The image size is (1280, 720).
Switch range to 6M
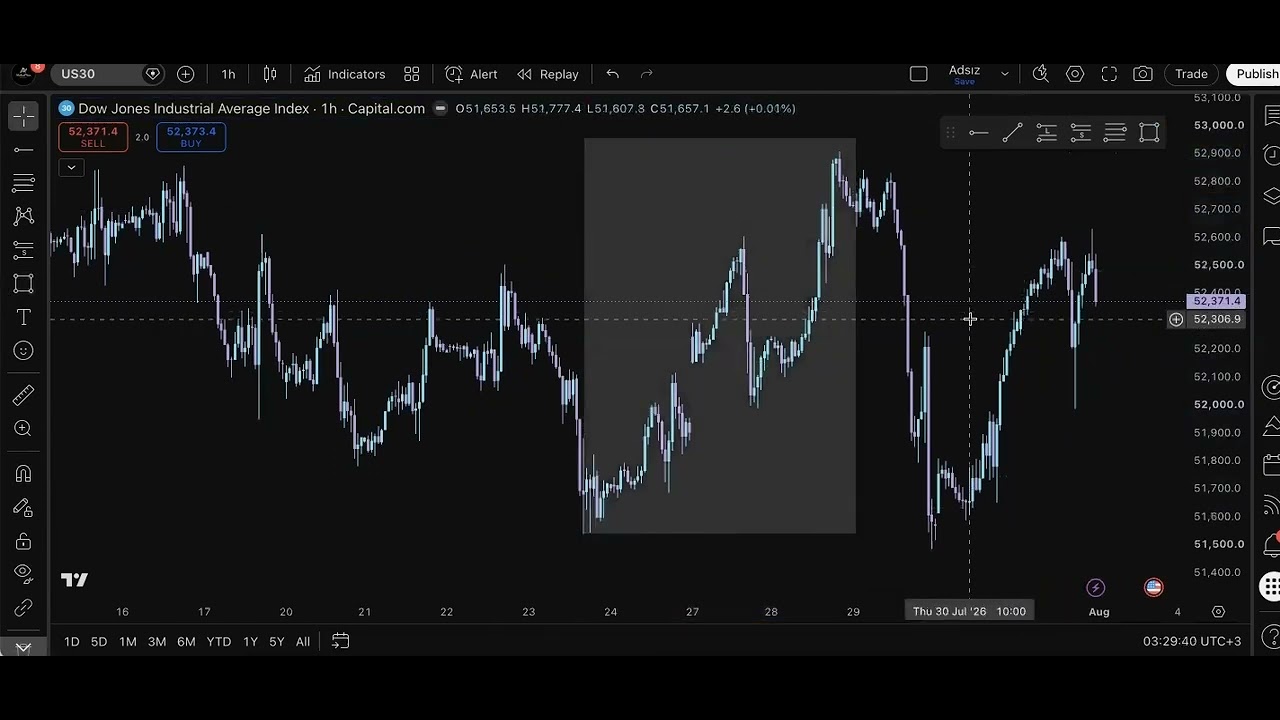[186, 642]
